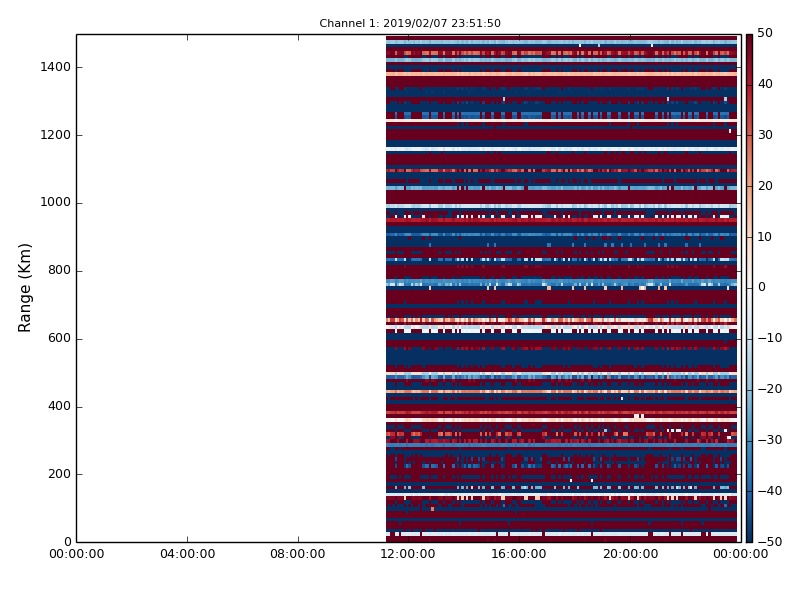Click the white midpoint of the colorbar
The image size is (800, 600).
click(x=749, y=288)
